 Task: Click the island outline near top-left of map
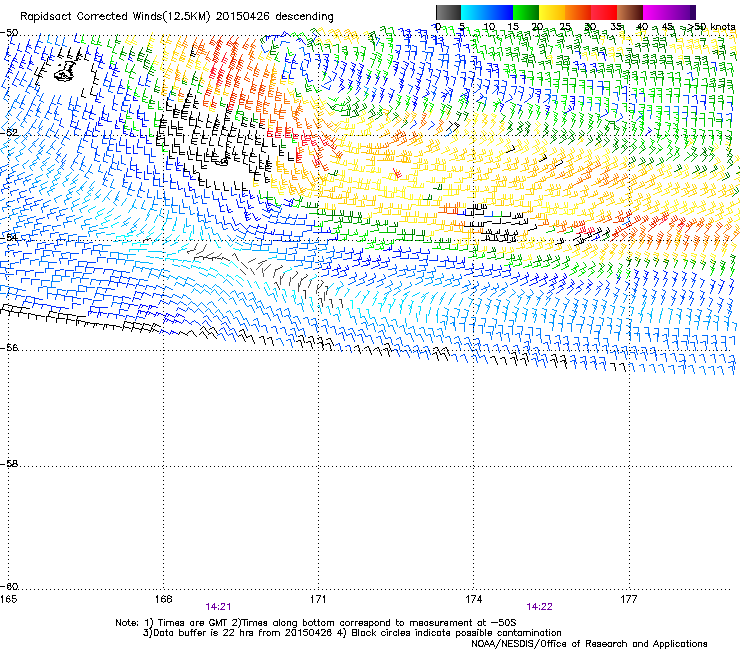65,71
